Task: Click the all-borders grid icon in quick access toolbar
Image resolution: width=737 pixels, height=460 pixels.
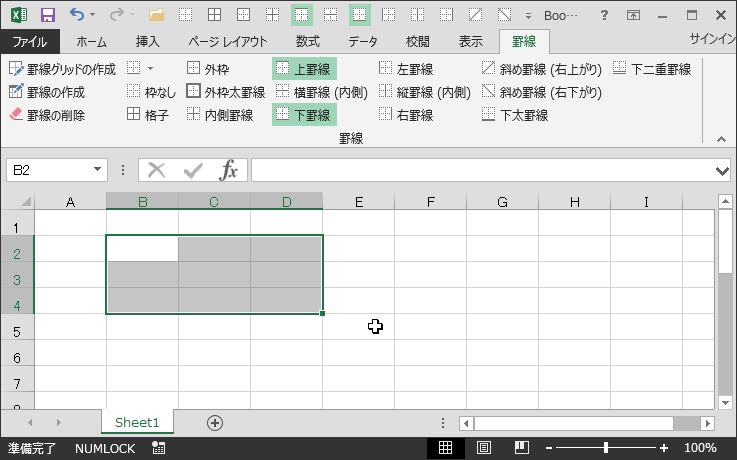Action: (214, 15)
